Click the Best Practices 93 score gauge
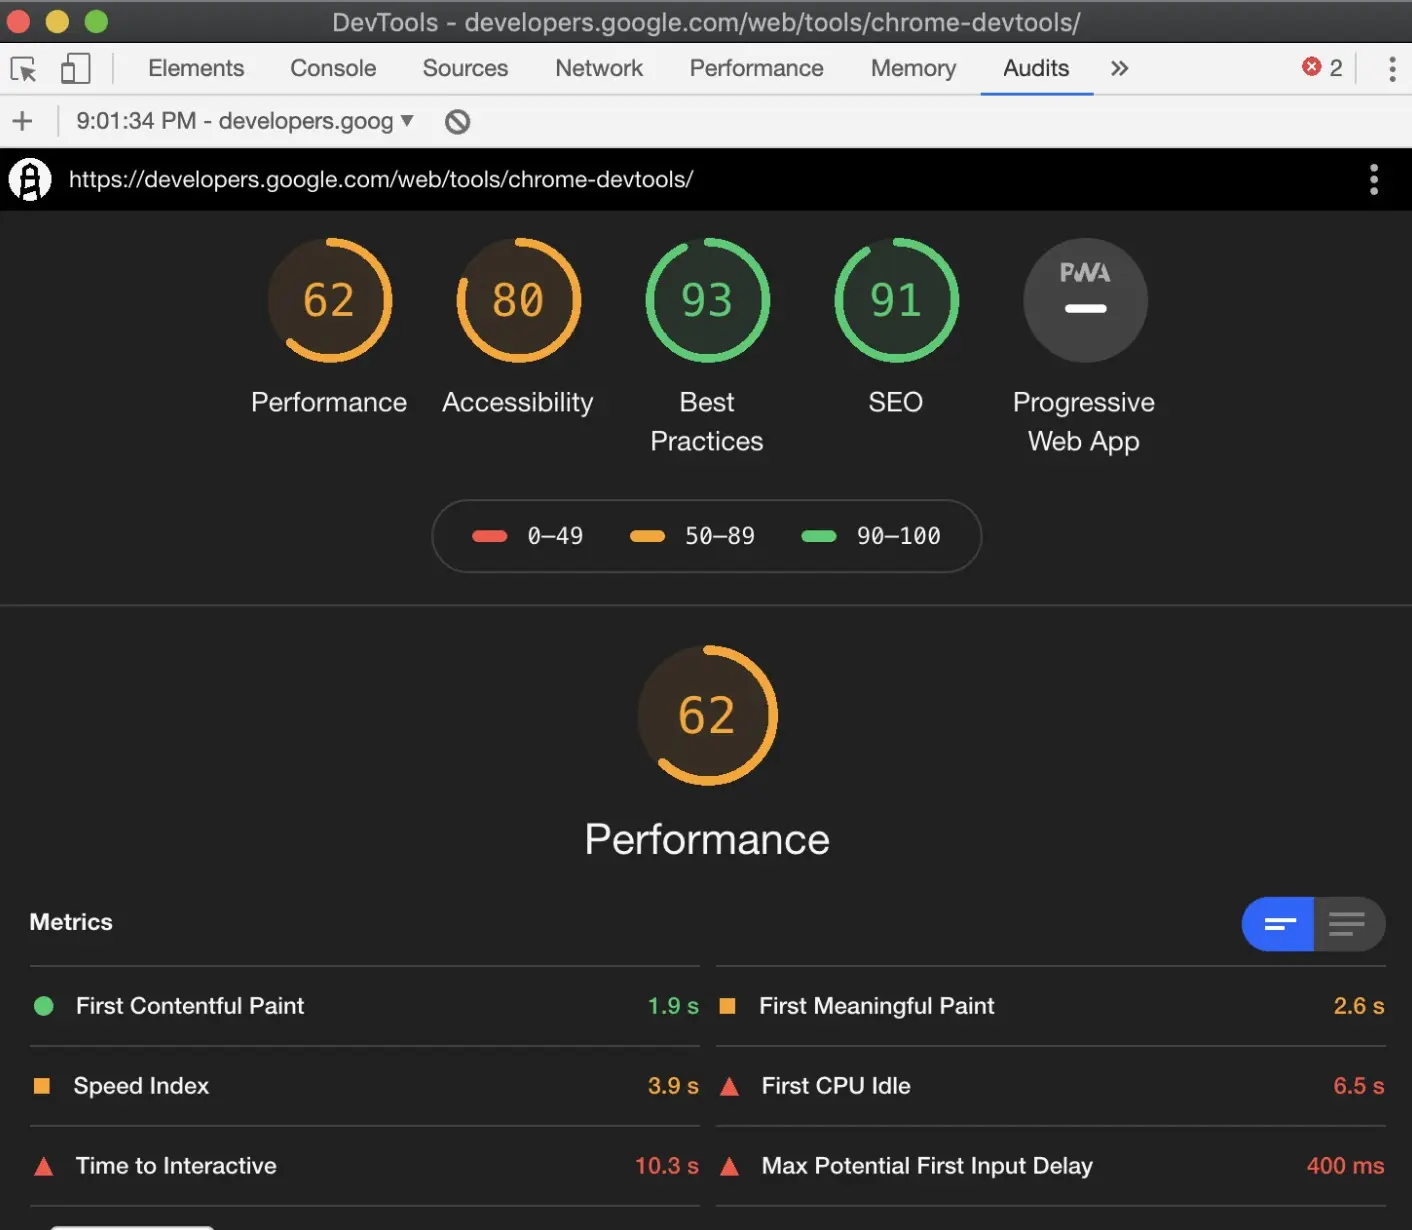Image resolution: width=1412 pixels, height=1230 pixels. tap(707, 300)
